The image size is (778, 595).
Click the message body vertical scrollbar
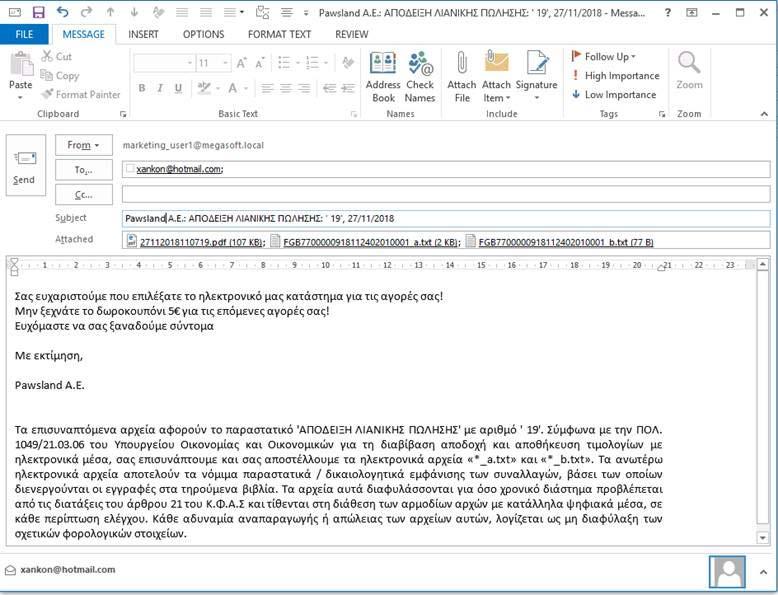point(763,401)
